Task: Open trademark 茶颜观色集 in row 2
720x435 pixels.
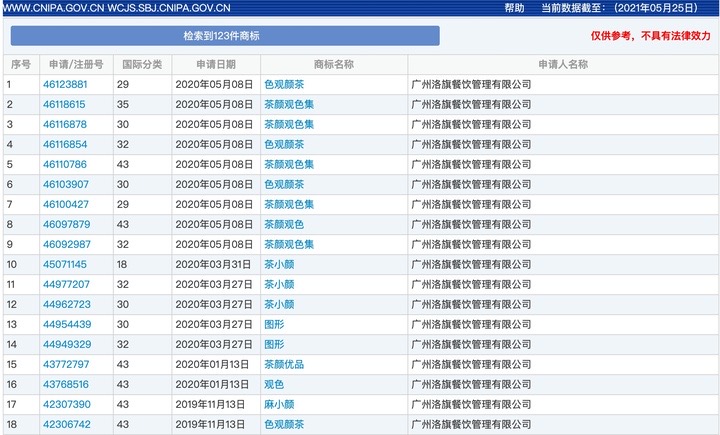Action: click(289, 105)
